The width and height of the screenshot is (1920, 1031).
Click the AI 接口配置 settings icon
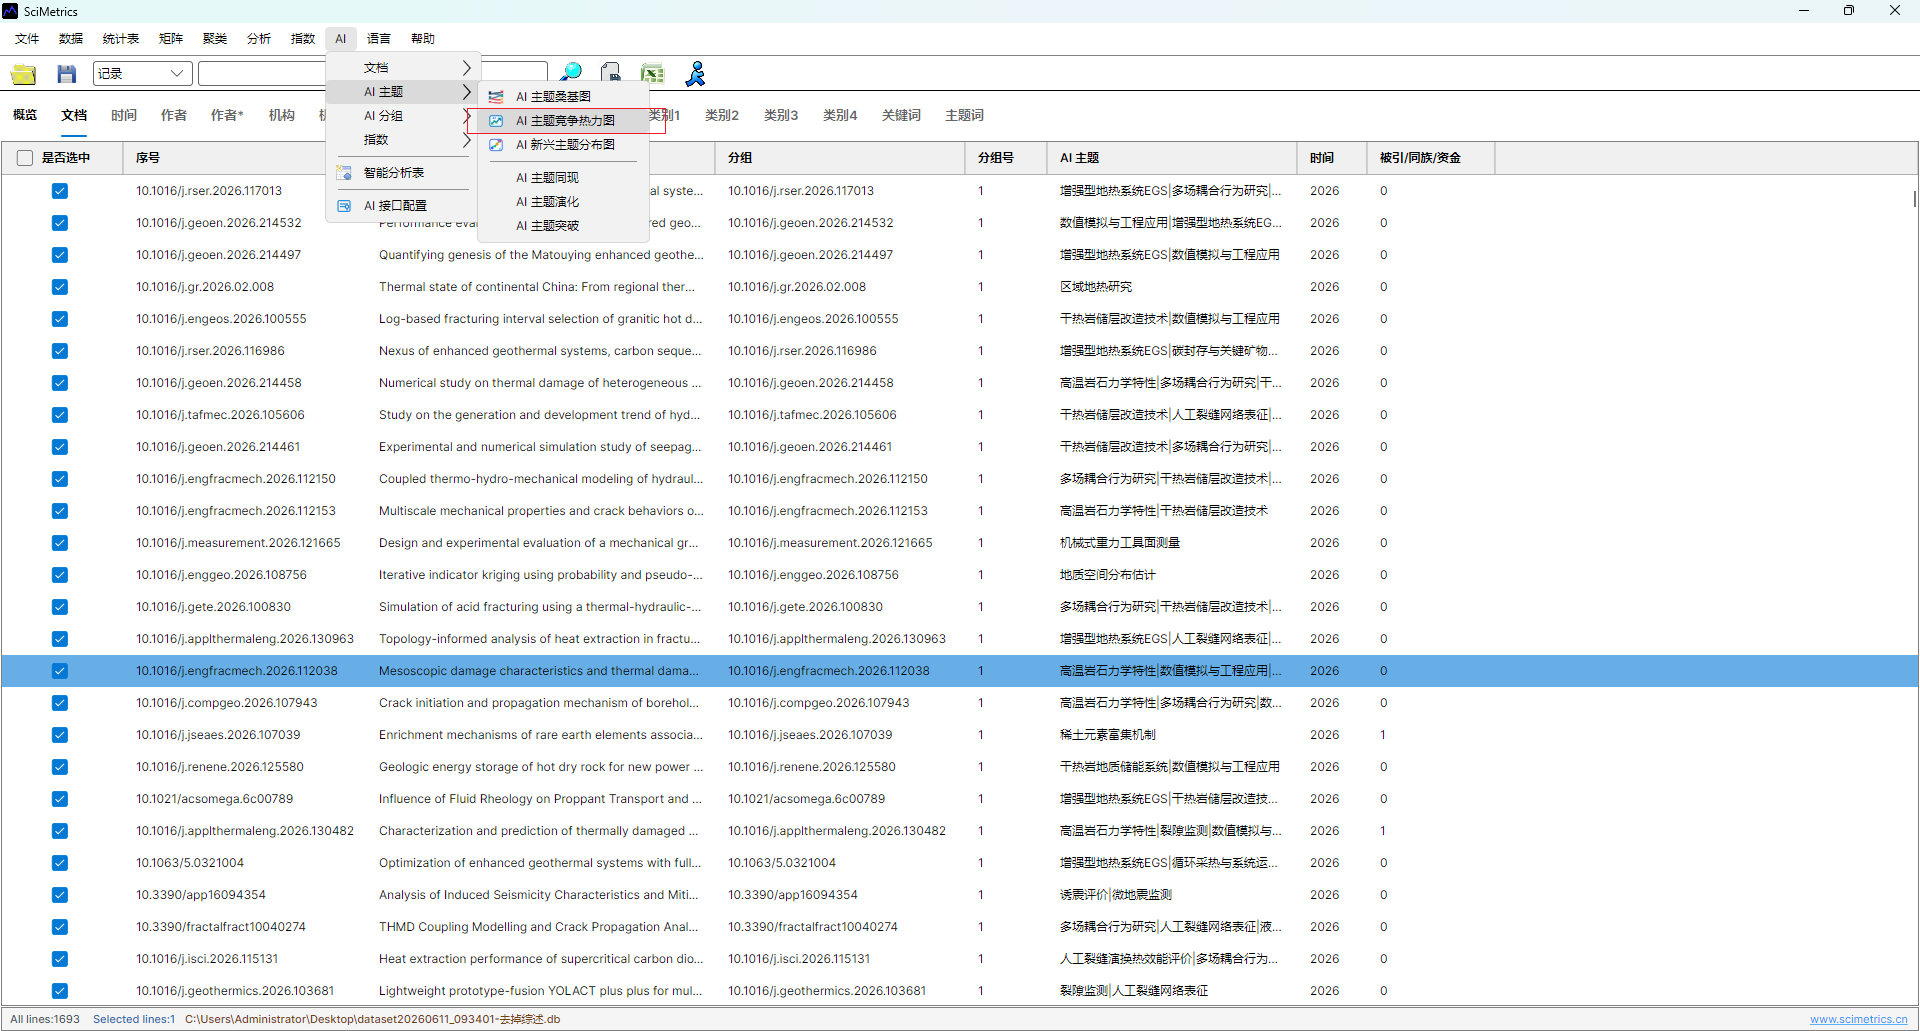pos(344,206)
